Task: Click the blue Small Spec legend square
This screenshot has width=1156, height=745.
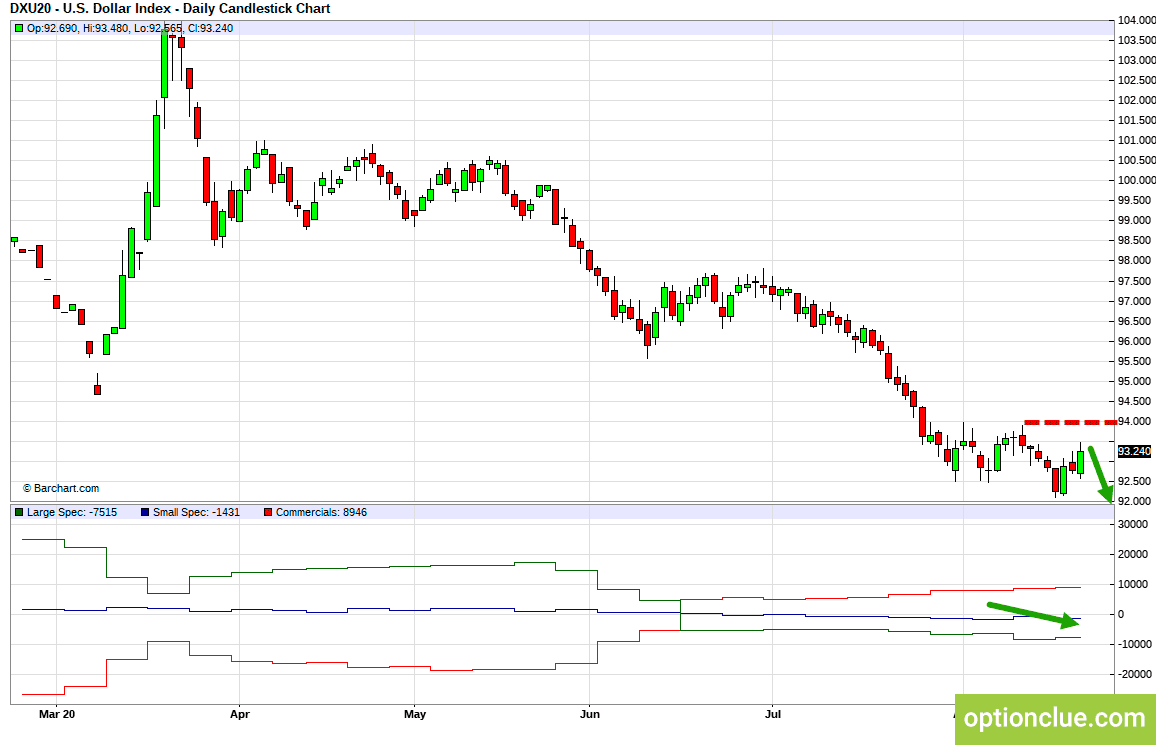Action: pos(145,513)
